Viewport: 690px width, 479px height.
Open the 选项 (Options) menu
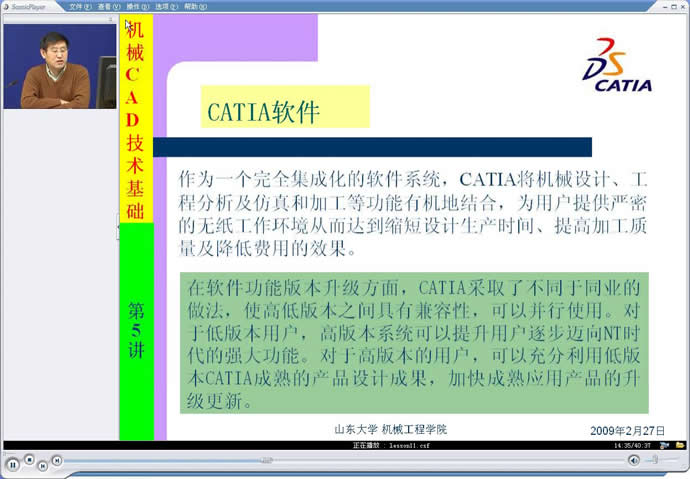(166, 7)
